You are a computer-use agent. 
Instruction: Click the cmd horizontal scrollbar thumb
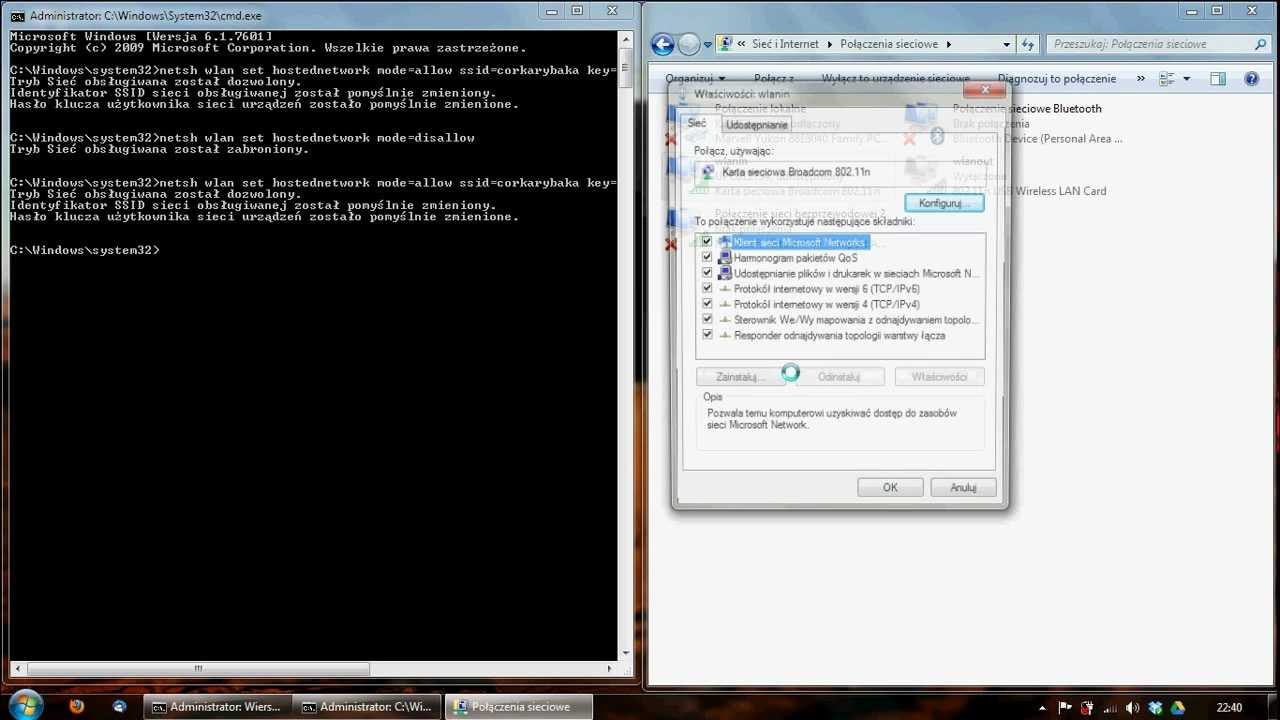click(x=197, y=669)
